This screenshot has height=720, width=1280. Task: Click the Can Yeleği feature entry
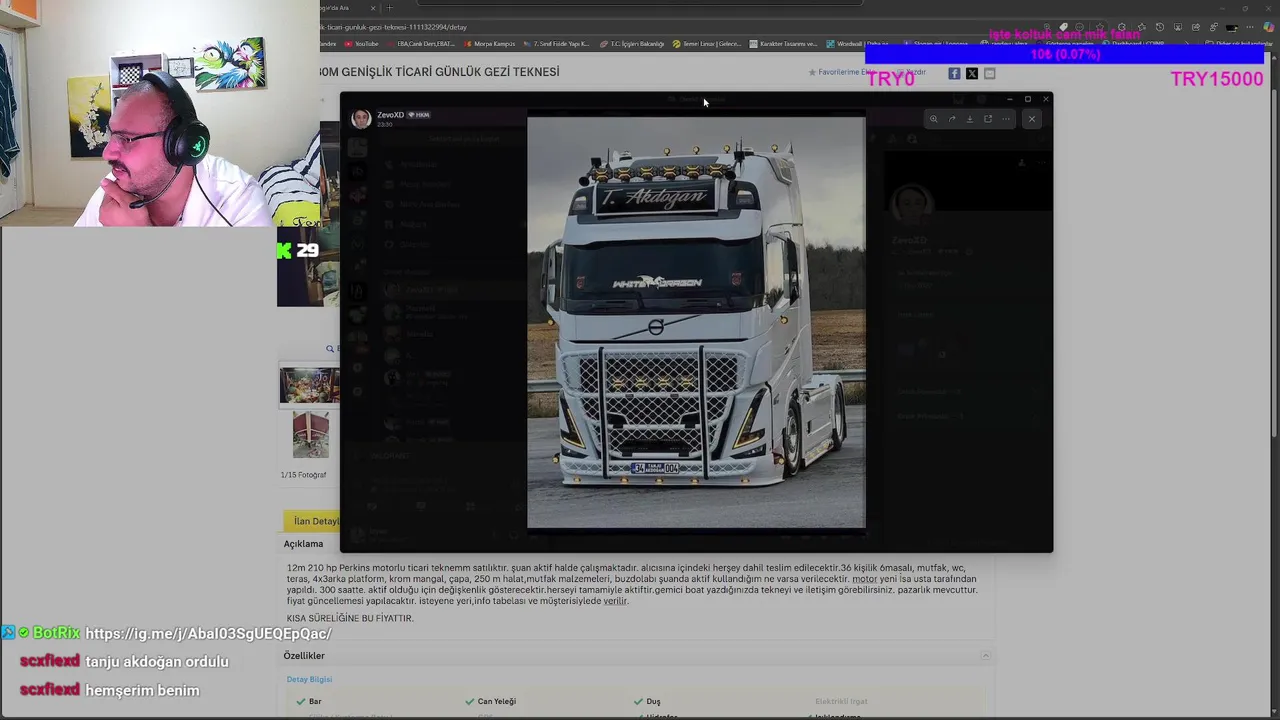pyautogui.click(x=490, y=701)
